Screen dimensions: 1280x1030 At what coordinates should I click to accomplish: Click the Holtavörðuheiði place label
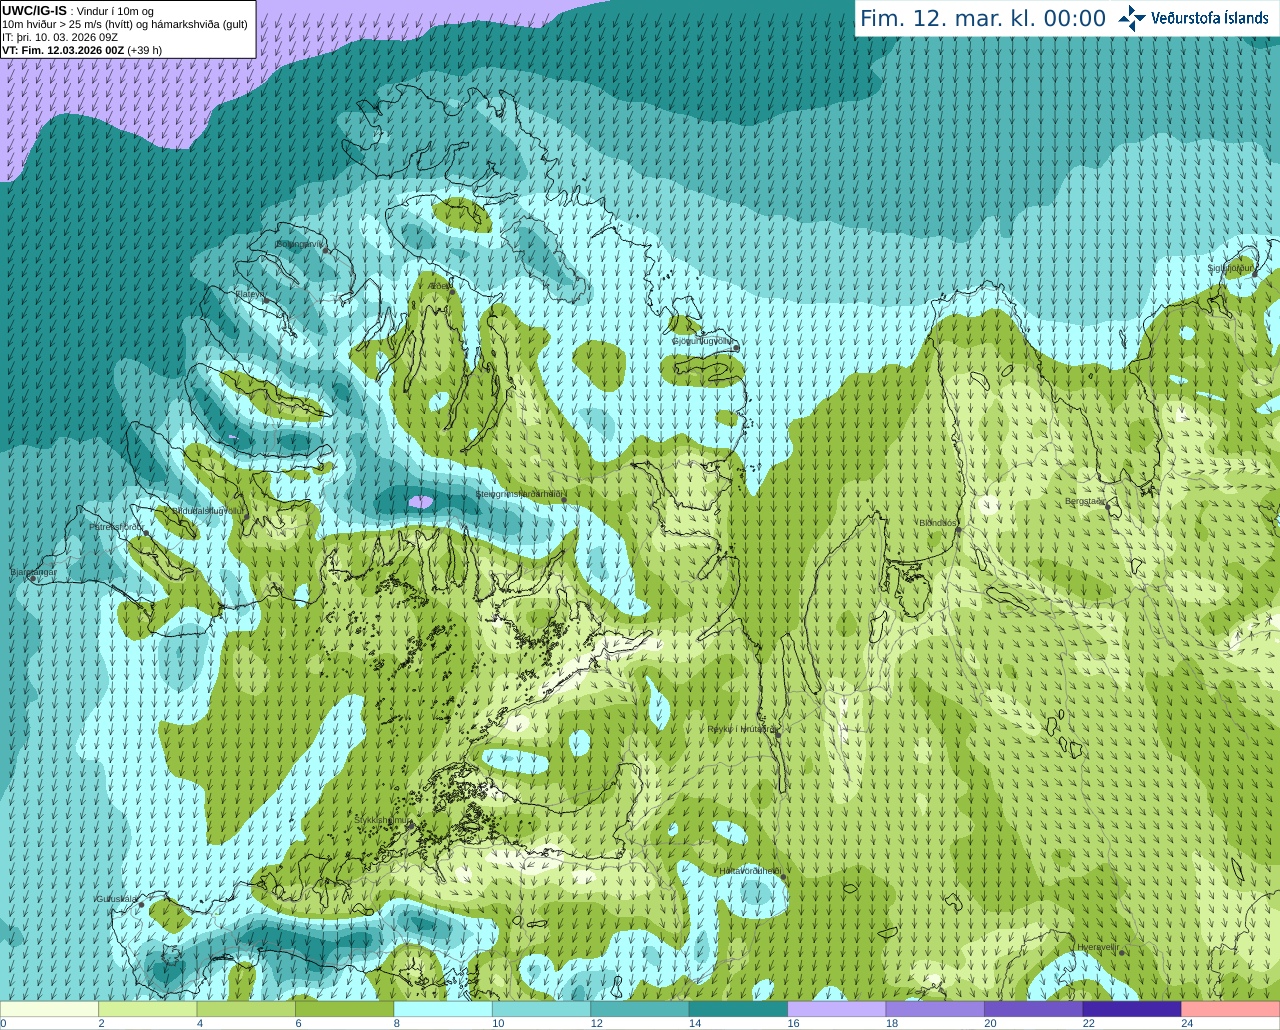[749, 871]
